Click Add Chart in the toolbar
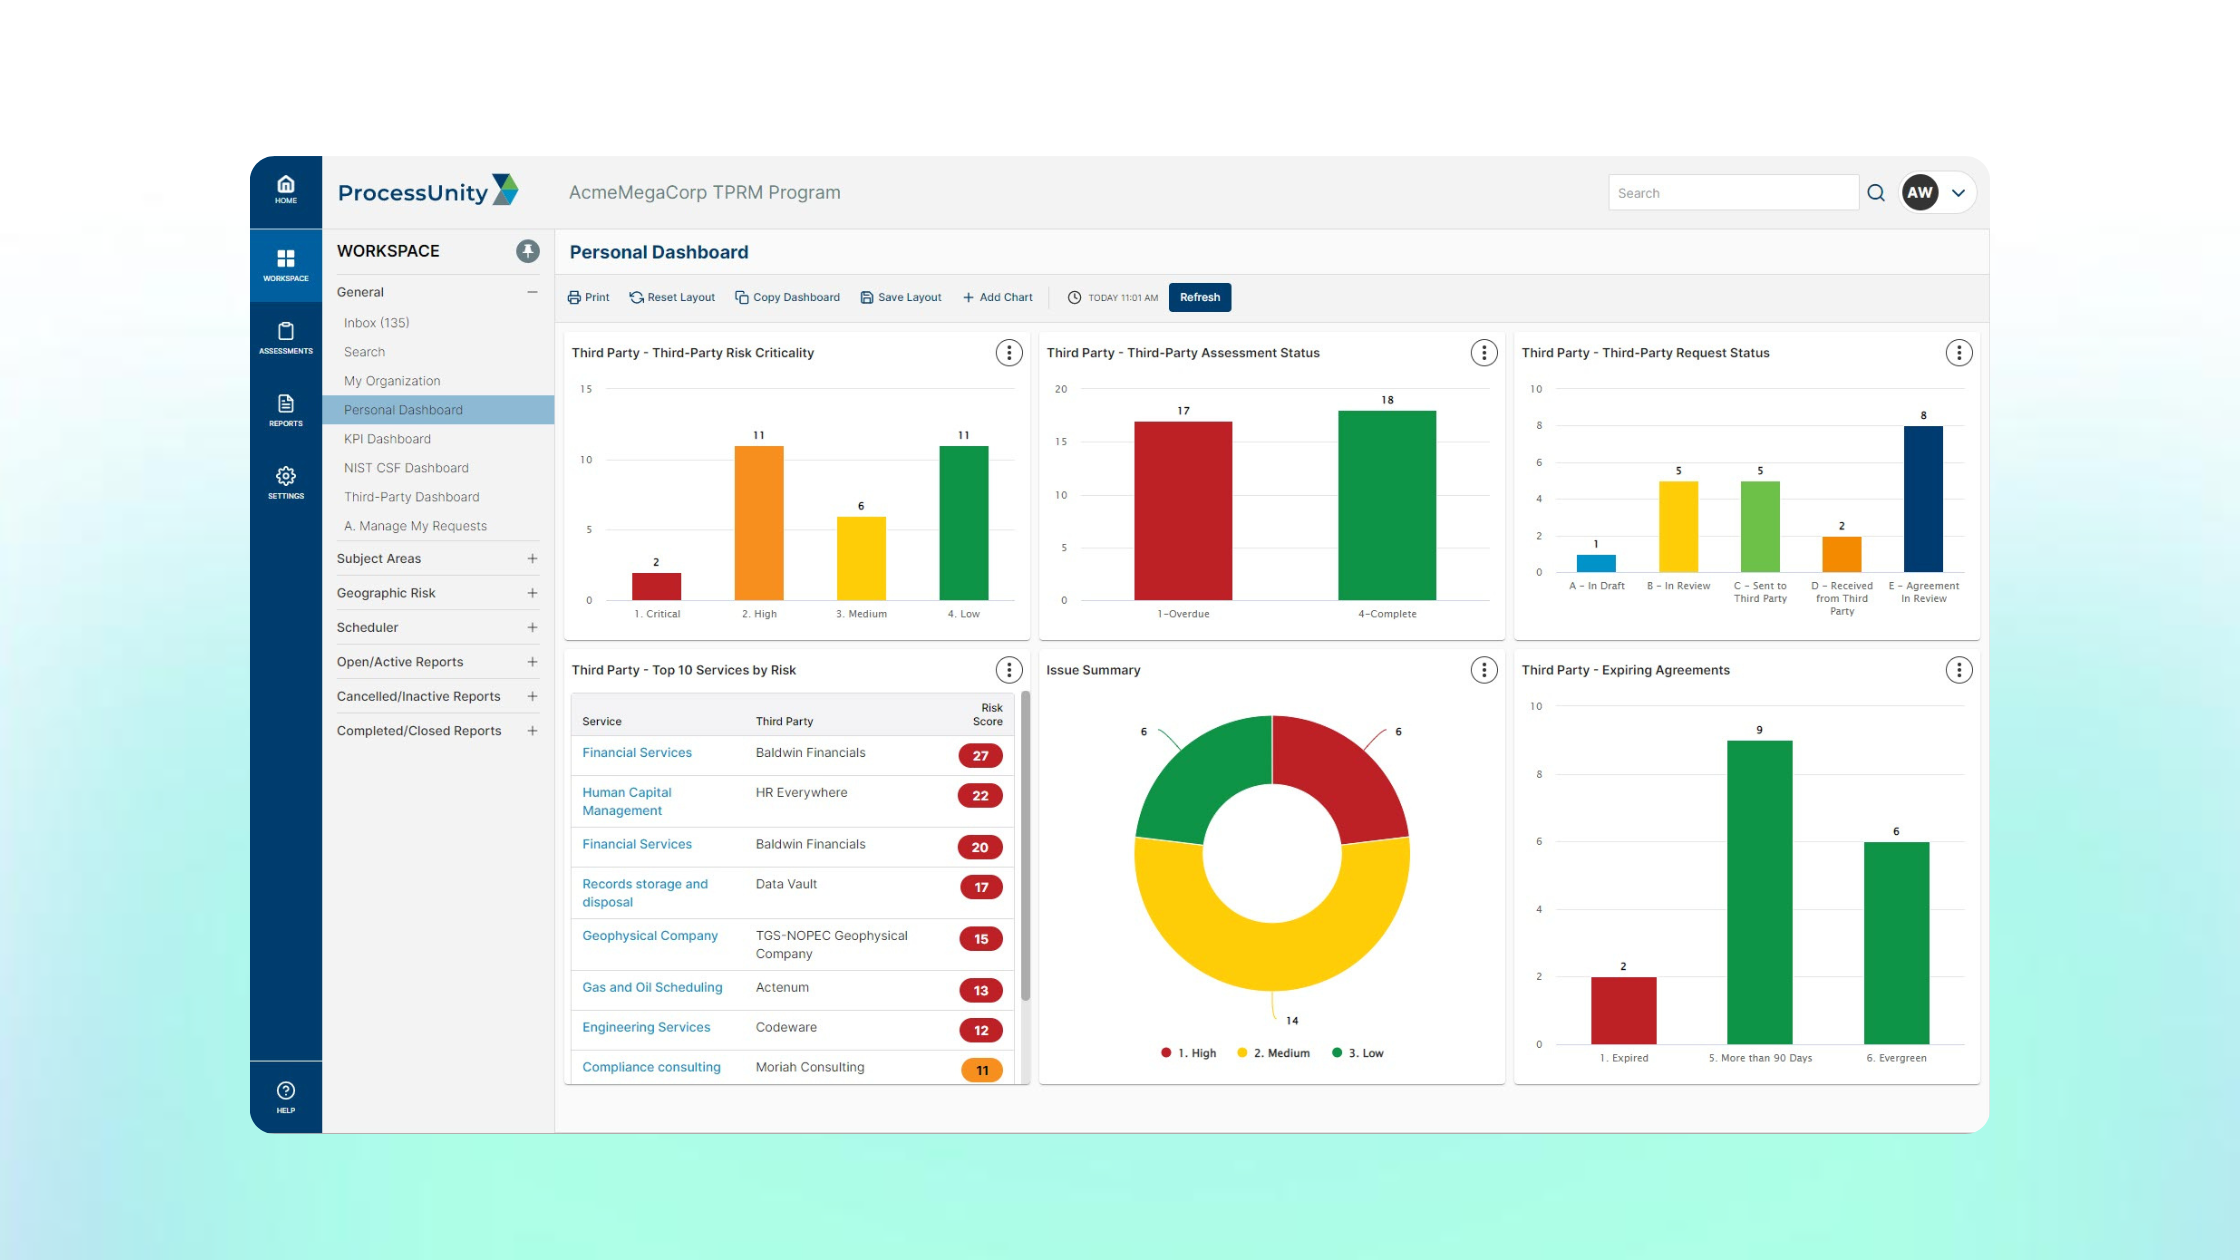The image size is (2240, 1260). 997,297
